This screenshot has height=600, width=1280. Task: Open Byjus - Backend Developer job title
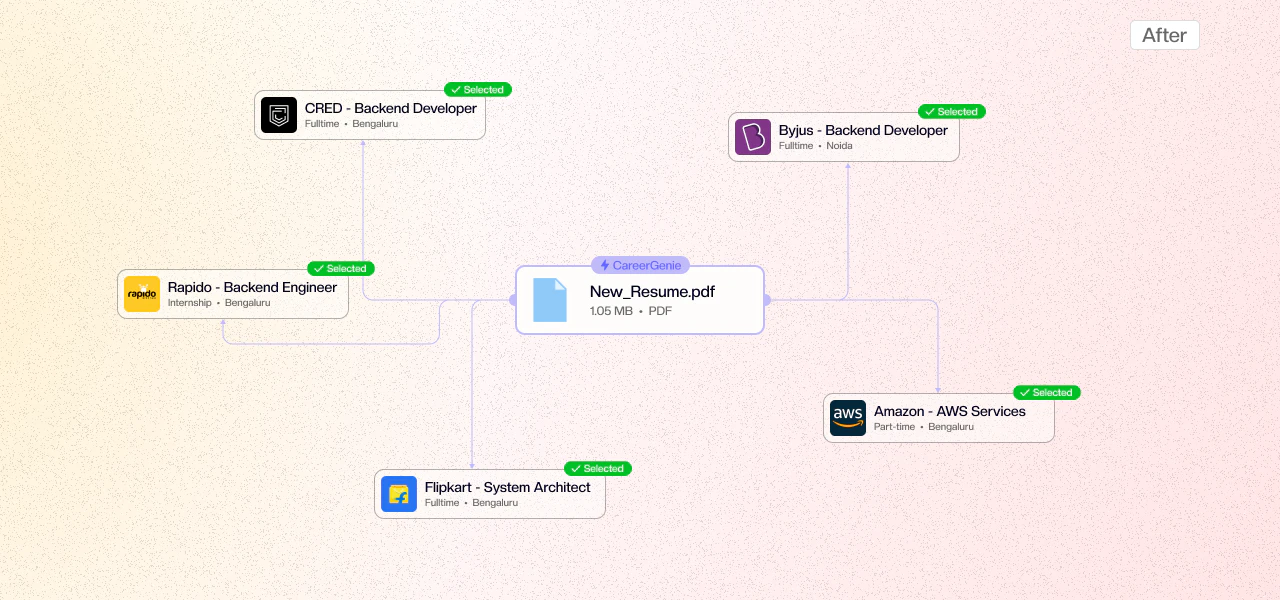pyautogui.click(x=863, y=130)
